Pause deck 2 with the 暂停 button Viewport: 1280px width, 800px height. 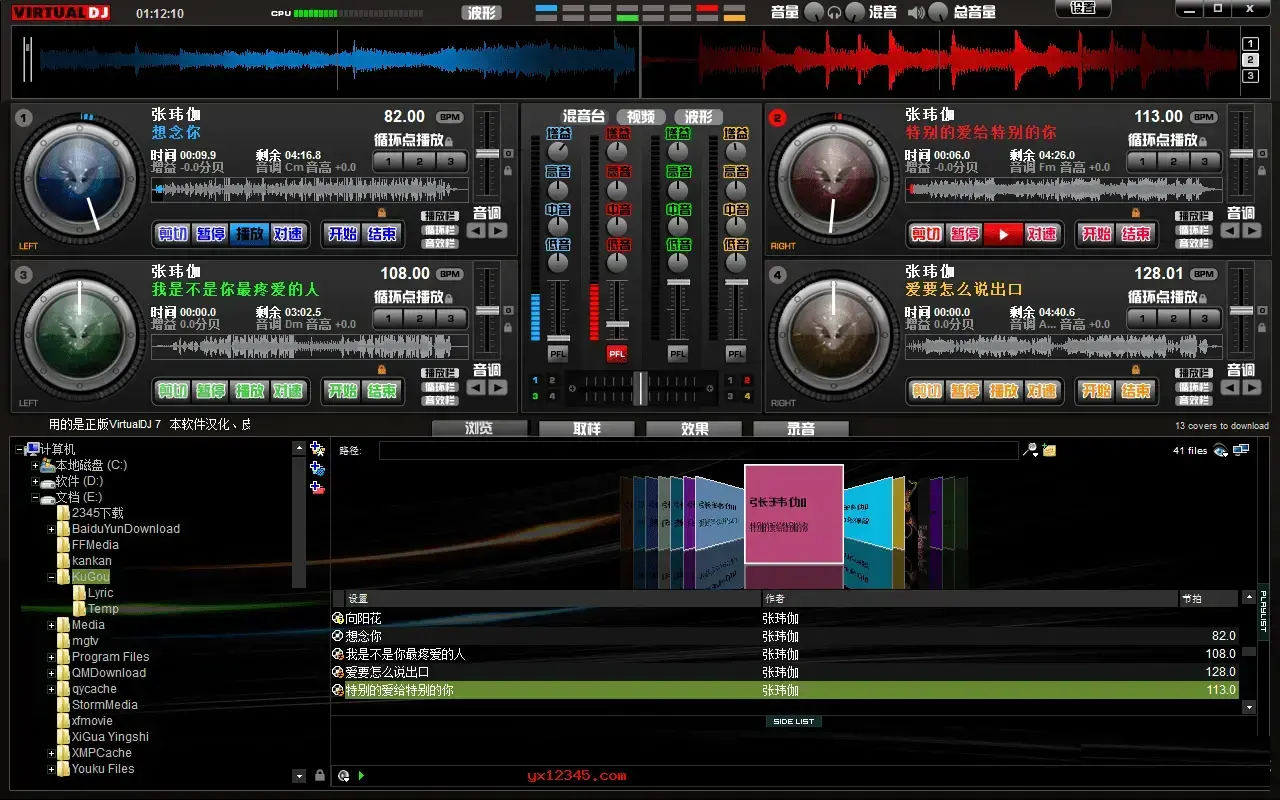tap(964, 234)
